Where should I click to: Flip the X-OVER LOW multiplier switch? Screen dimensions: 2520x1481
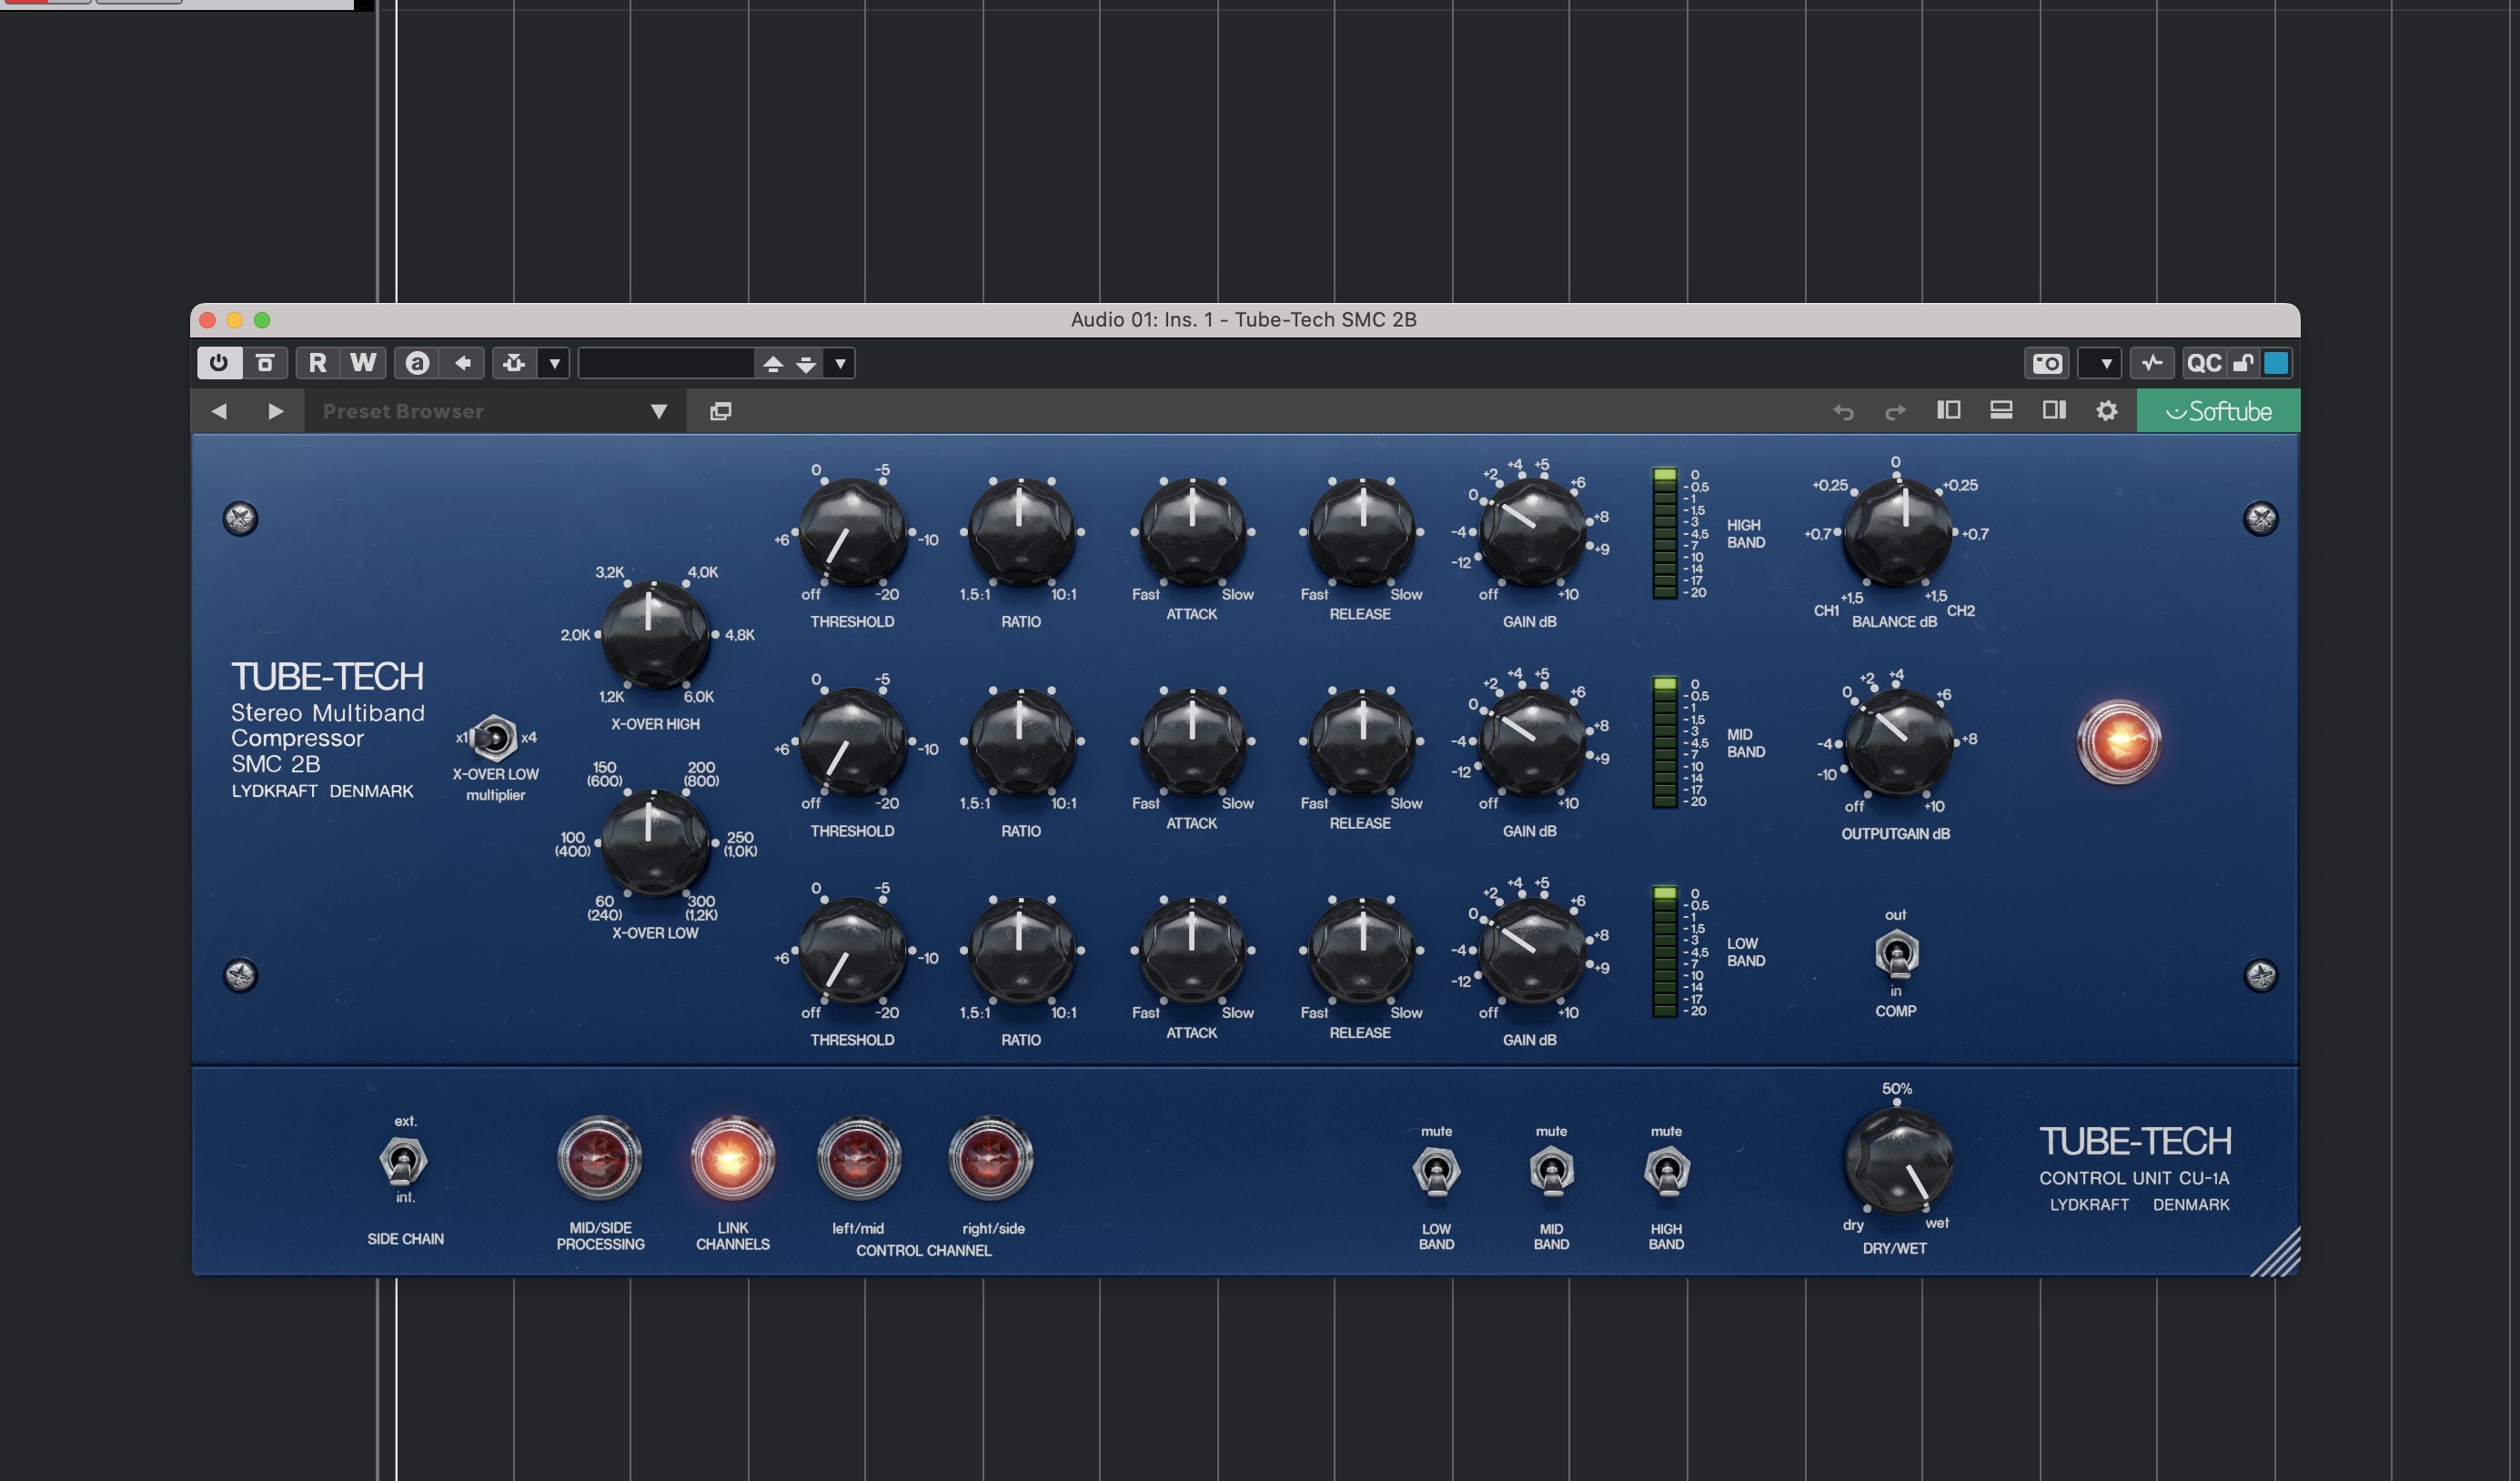click(493, 739)
